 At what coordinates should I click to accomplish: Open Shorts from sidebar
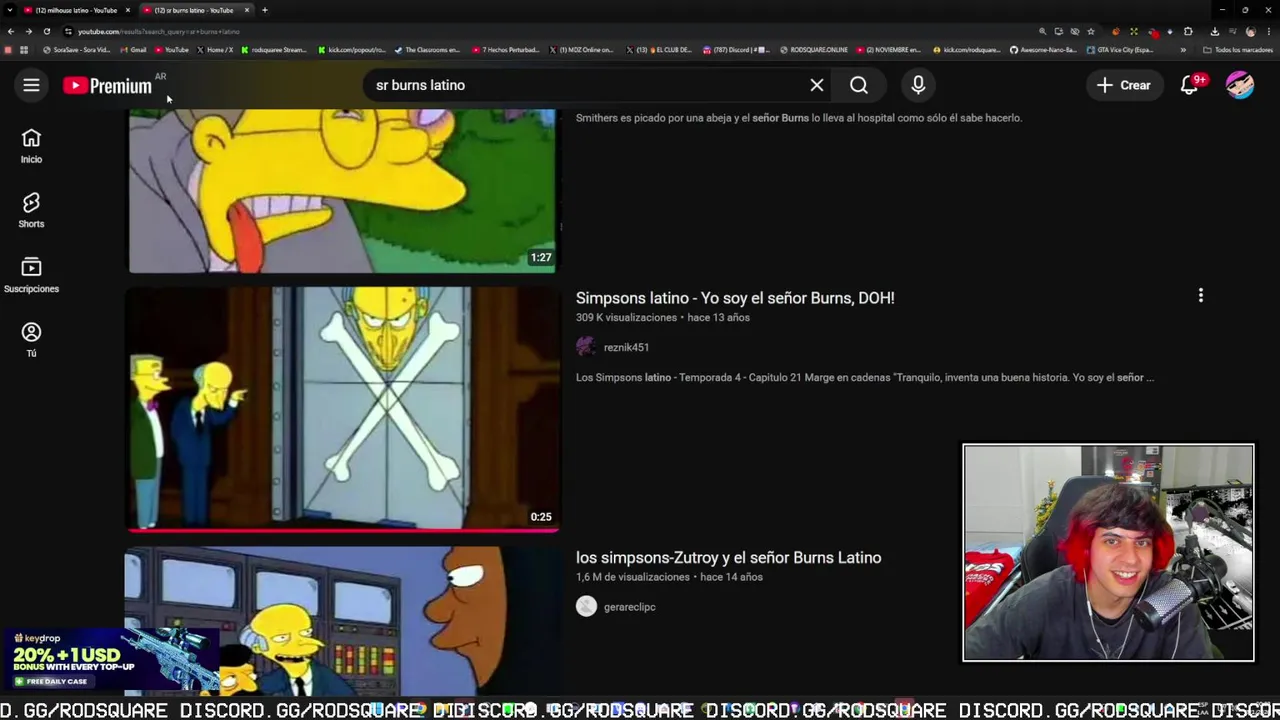31,211
